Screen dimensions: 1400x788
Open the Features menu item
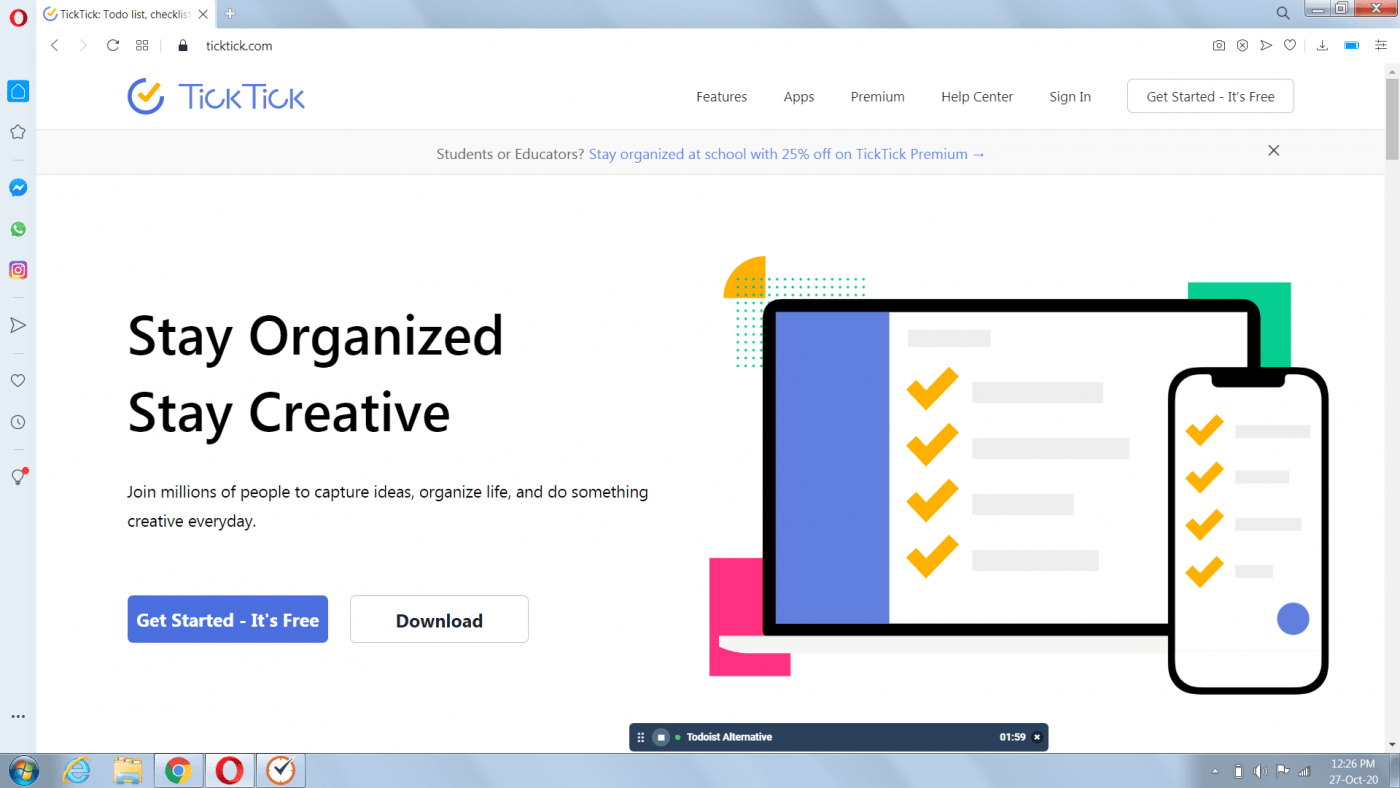coord(722,97)
